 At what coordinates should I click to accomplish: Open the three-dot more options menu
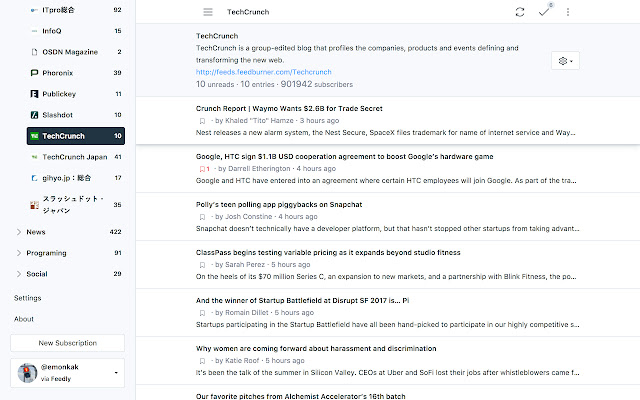pos(568,12)
